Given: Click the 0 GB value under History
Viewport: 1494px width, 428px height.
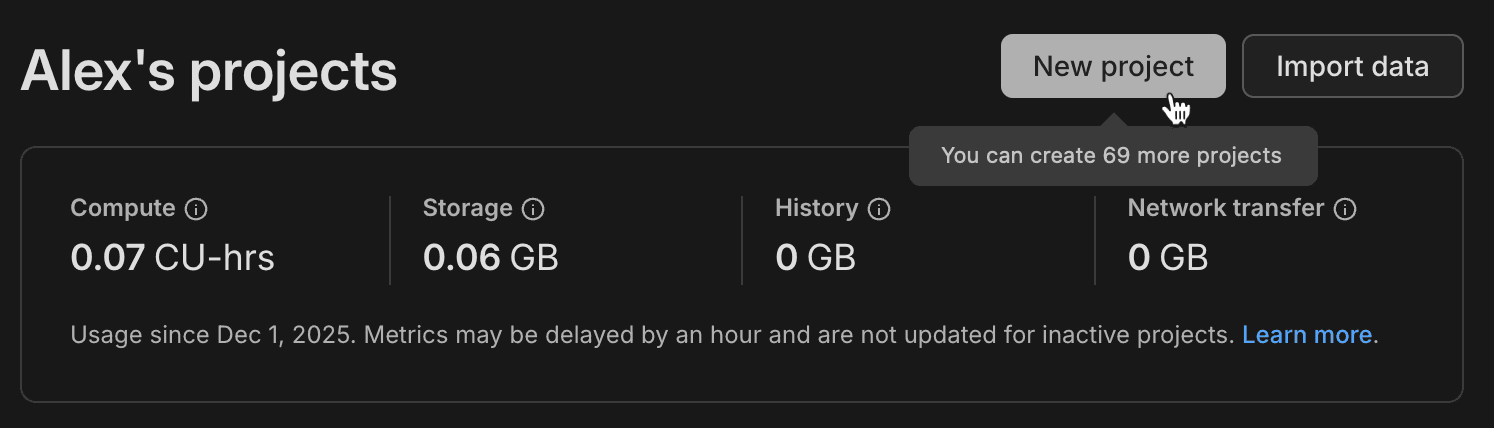Looking at the screenshot, I should [x=815, y=258].
